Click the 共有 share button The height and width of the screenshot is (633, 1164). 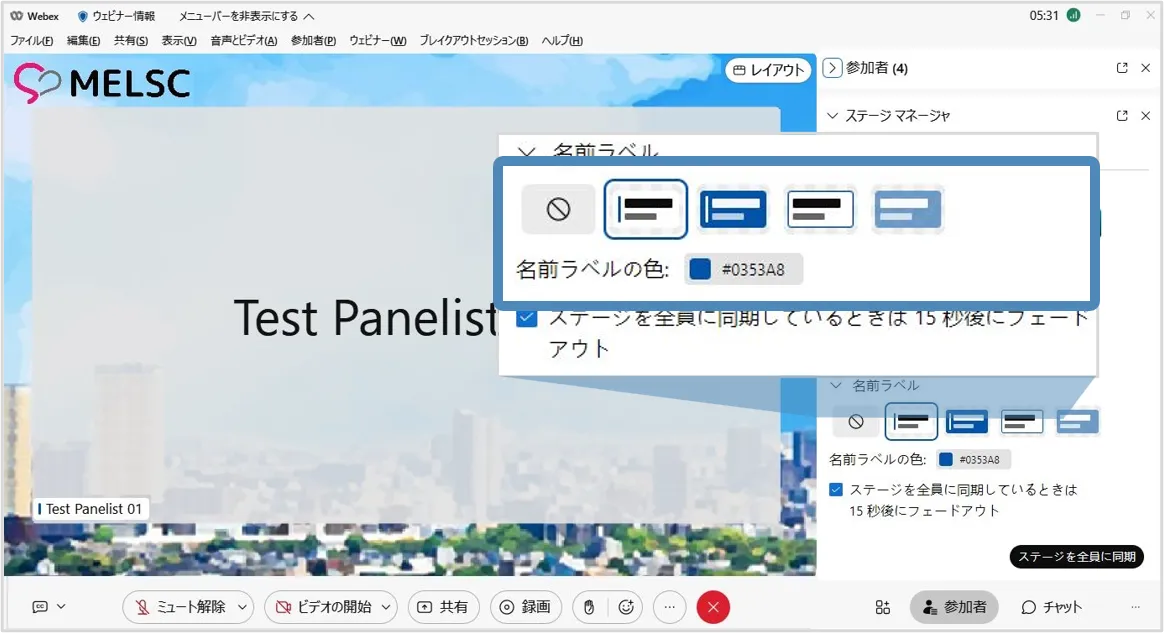(442, 607)
